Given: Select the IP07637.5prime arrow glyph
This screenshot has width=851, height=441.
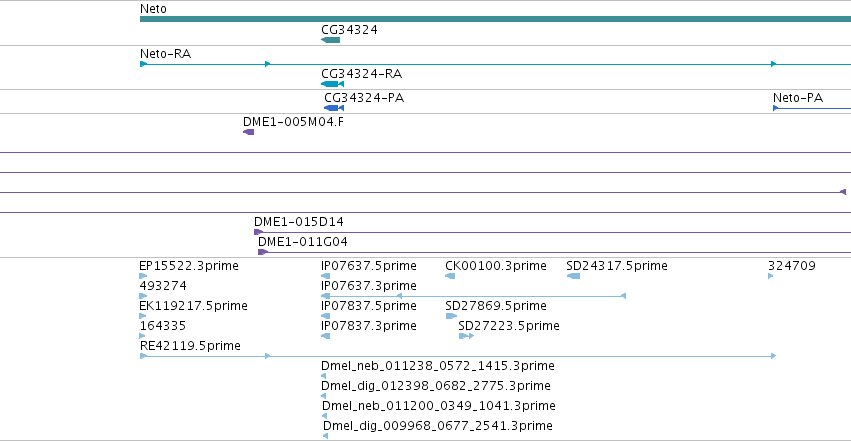Looking at the screenshot, I should click(x=326, y=276).
